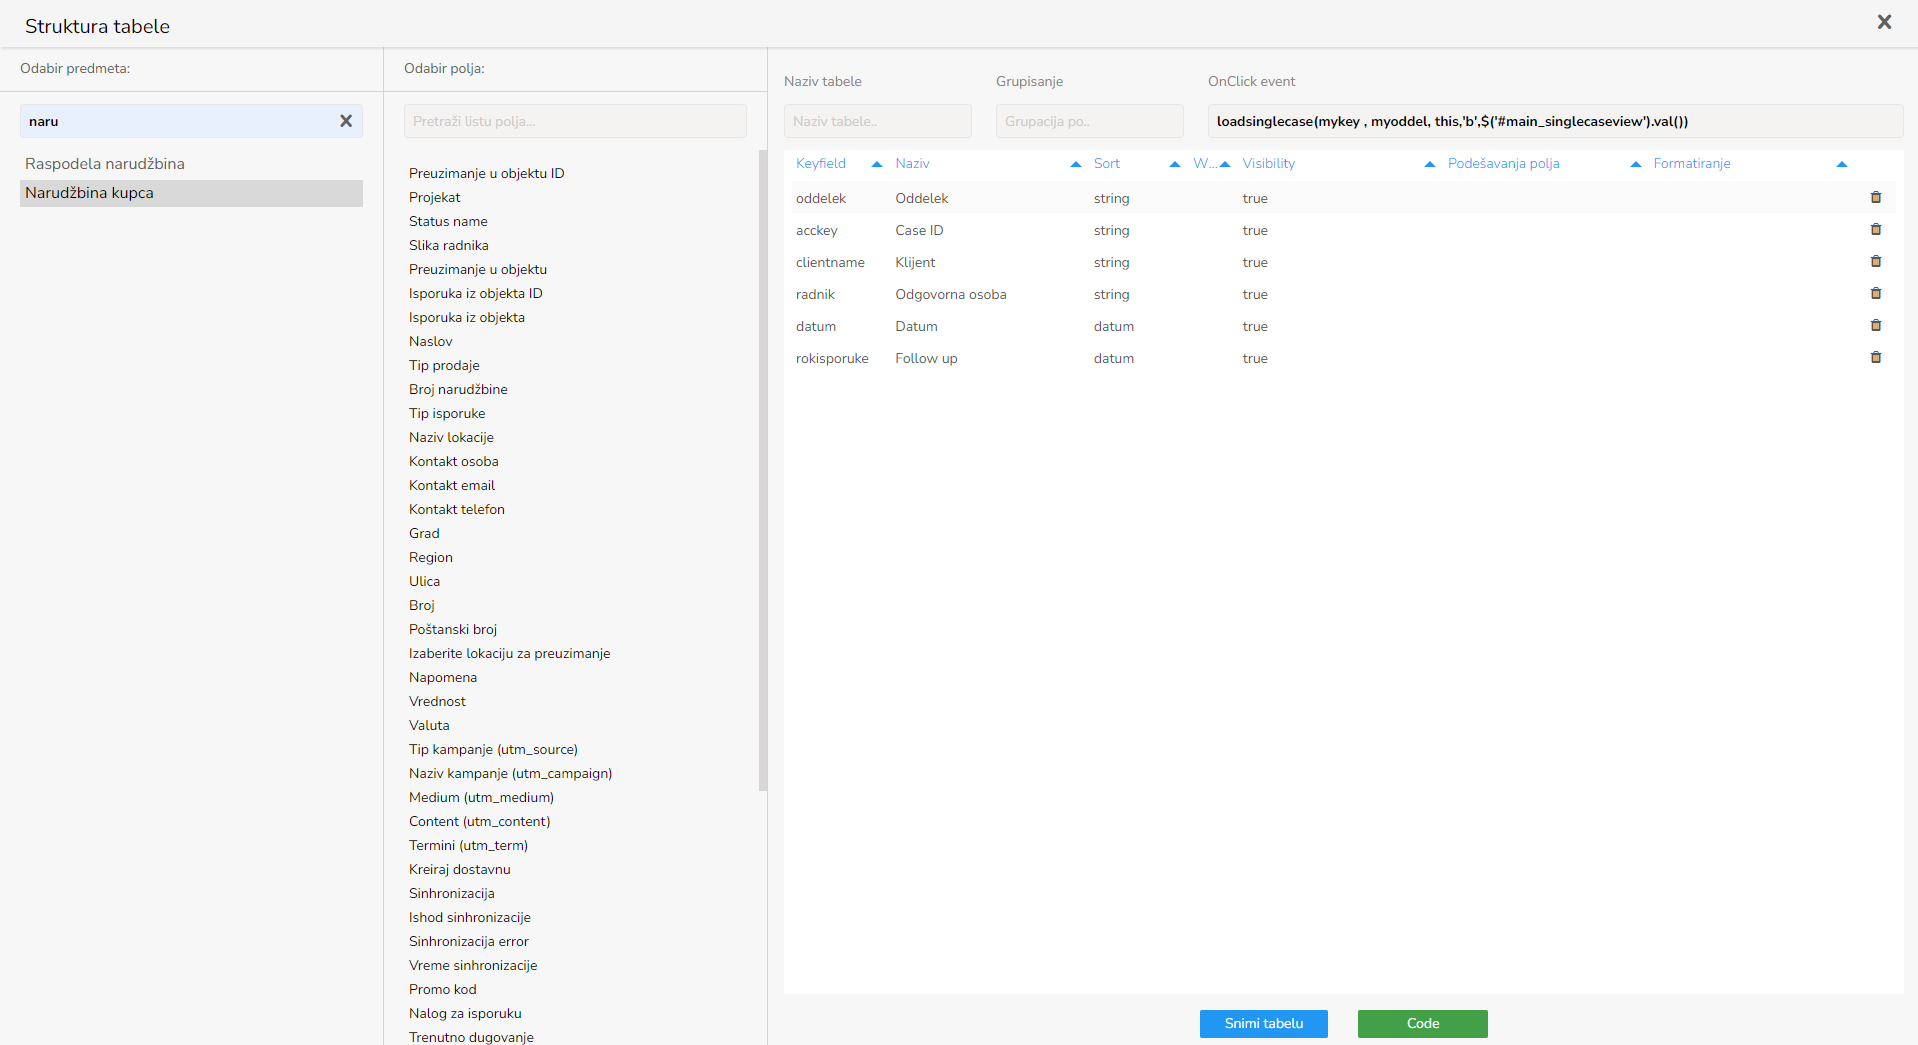The height and width of the screenshot is (1045, 1918).
Task: Click the 'Trenutno dugovanje' field
Action: [471, 1037]
